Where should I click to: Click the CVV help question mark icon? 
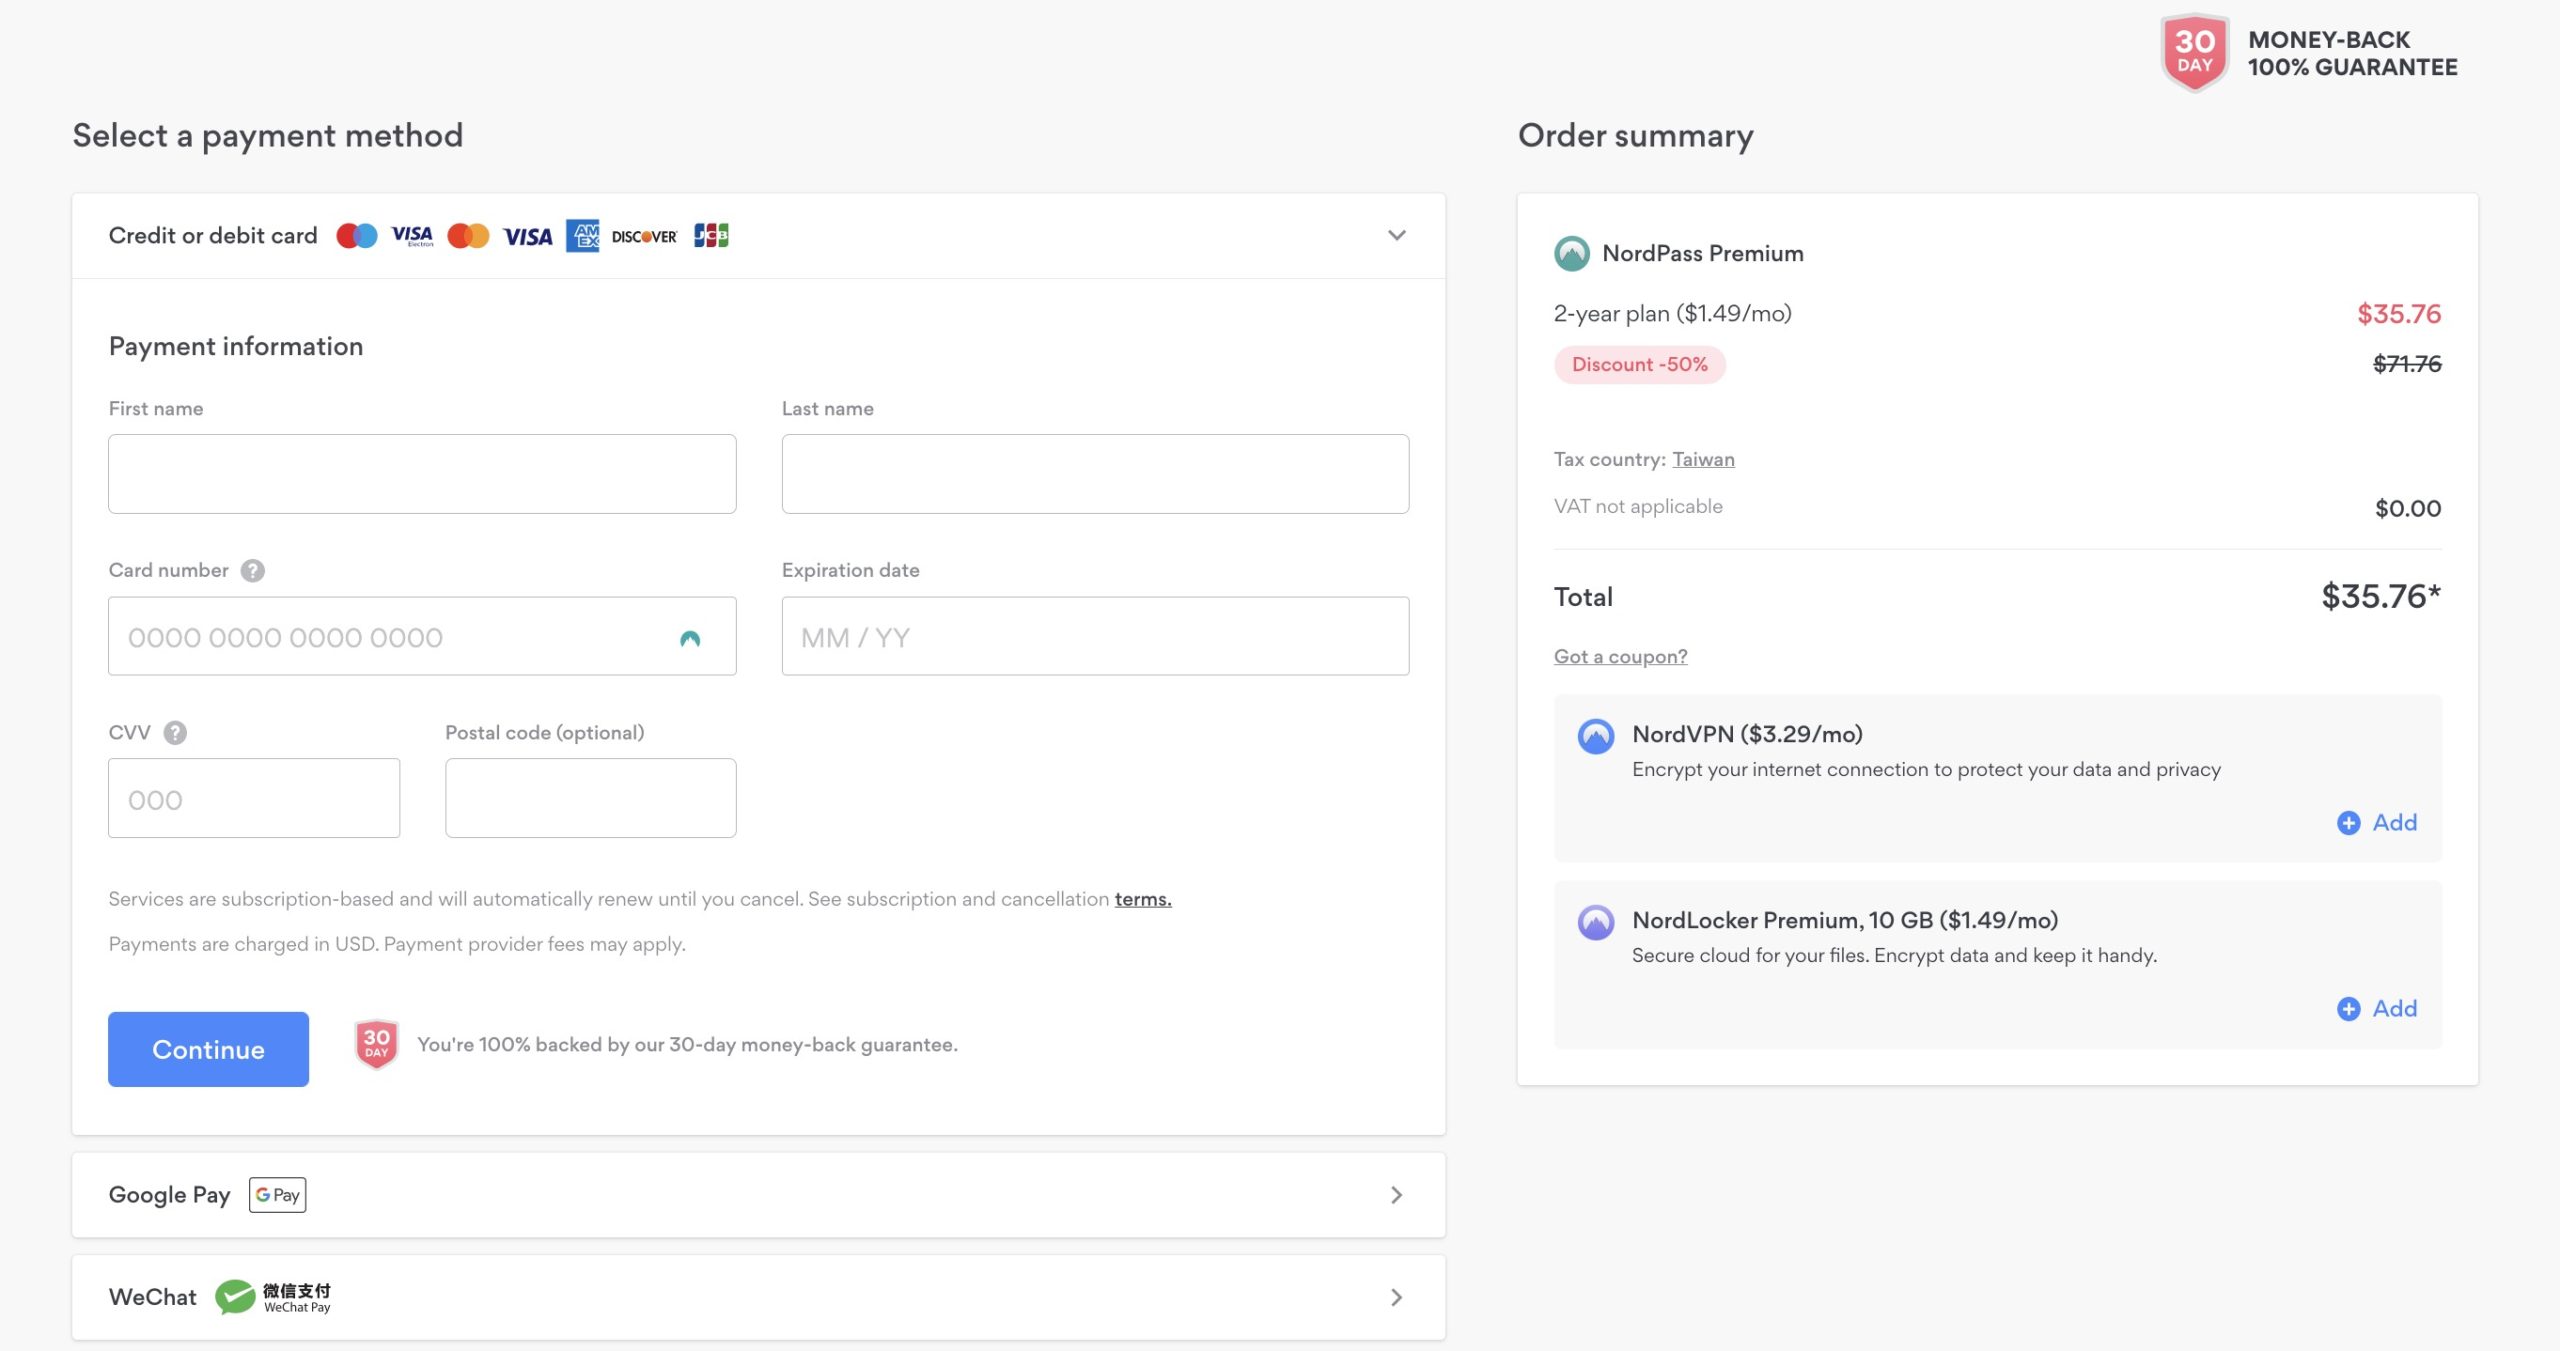point(175,733)
